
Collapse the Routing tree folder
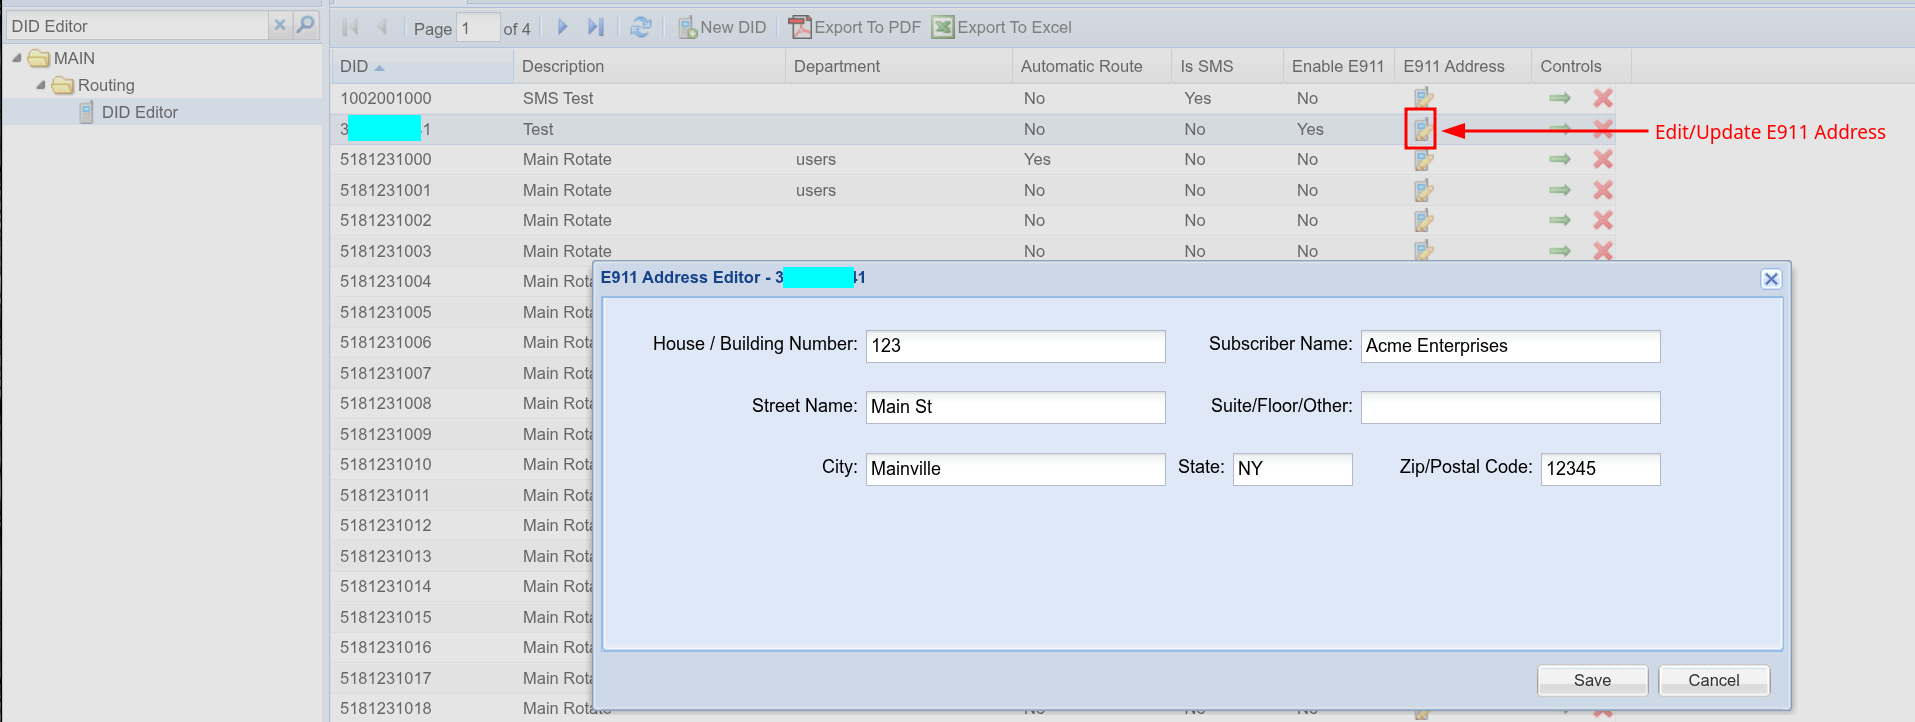(41, 85)
